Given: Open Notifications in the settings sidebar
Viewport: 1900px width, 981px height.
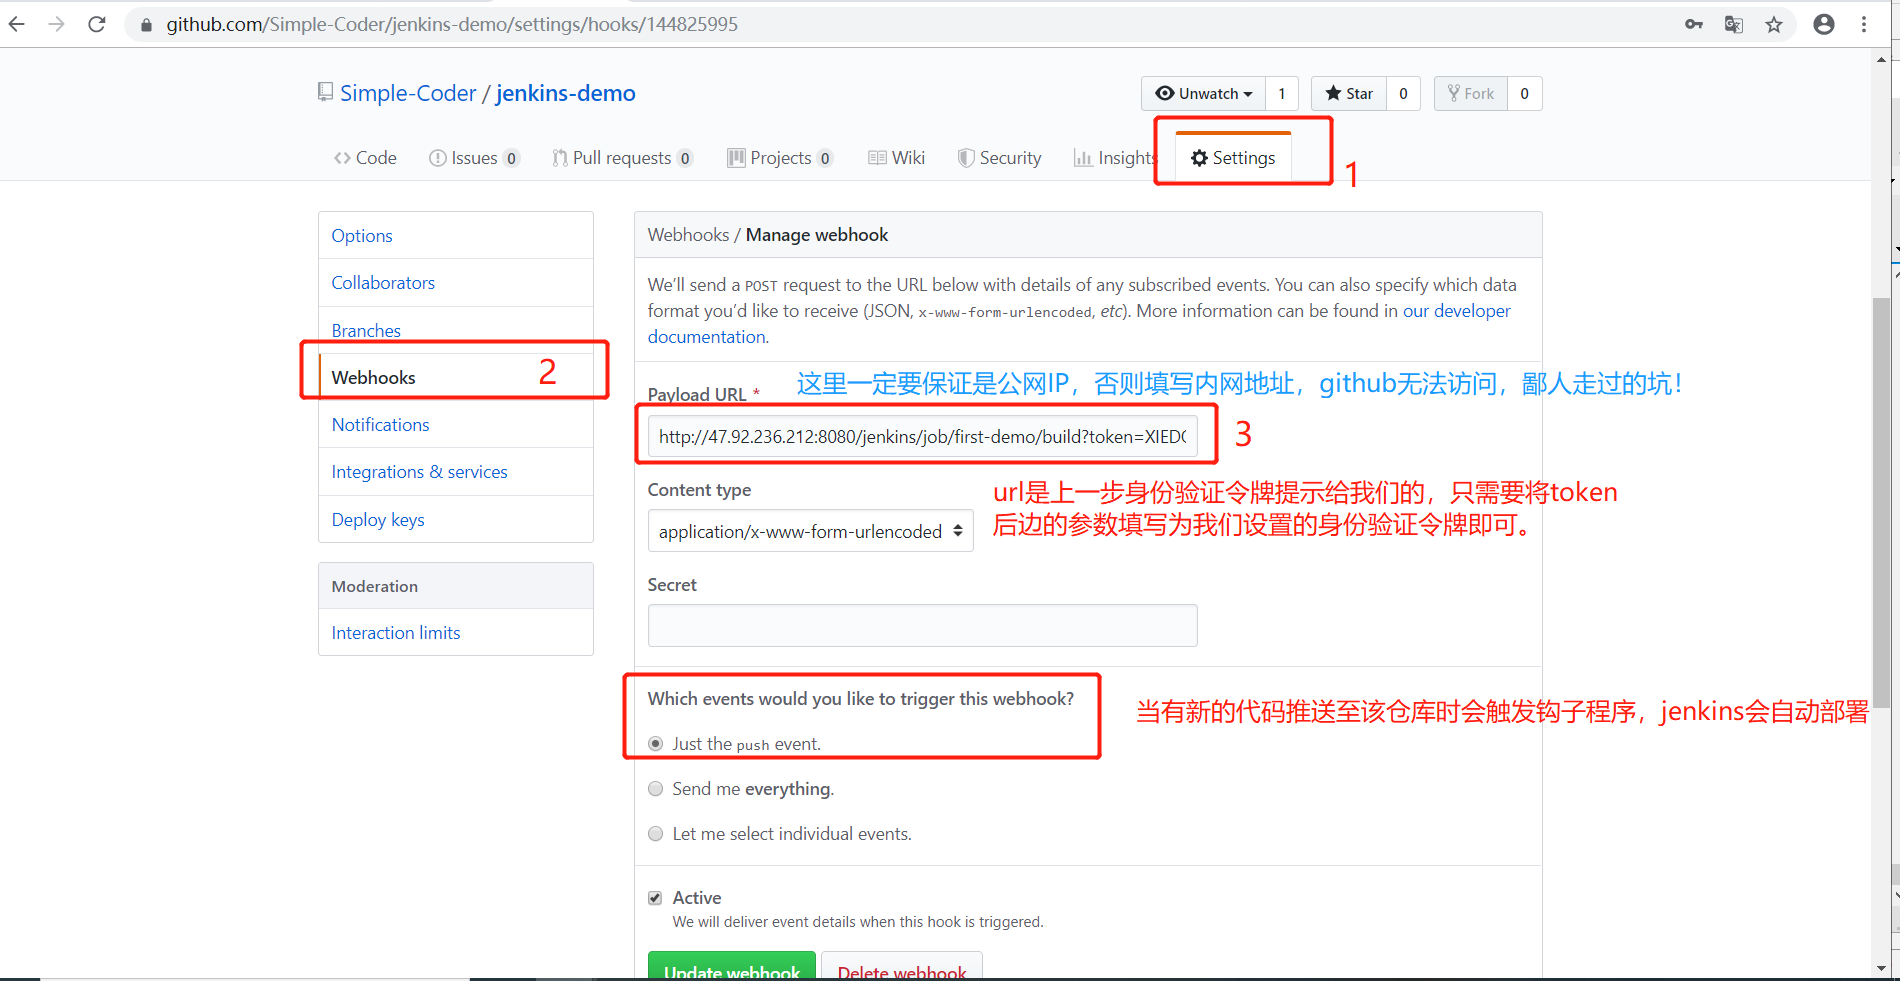Looking at the screenshot, I should pos(456,425).
